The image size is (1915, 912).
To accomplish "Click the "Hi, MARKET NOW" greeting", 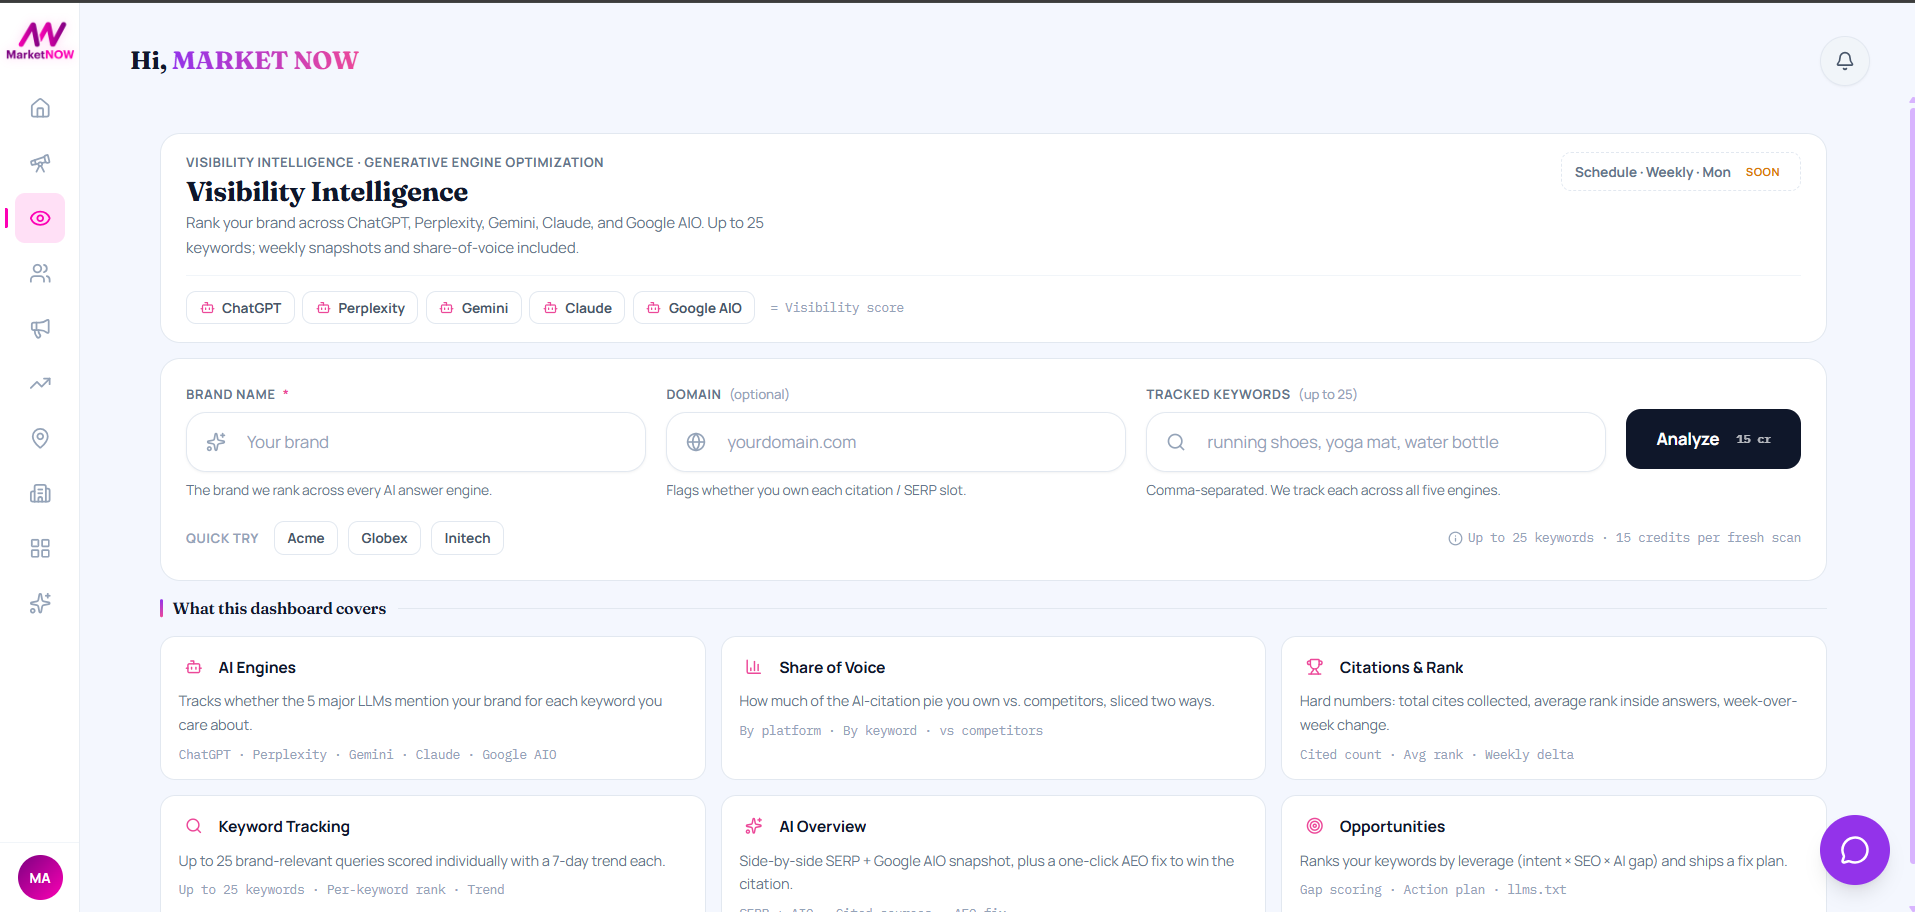I will point(244,61).
